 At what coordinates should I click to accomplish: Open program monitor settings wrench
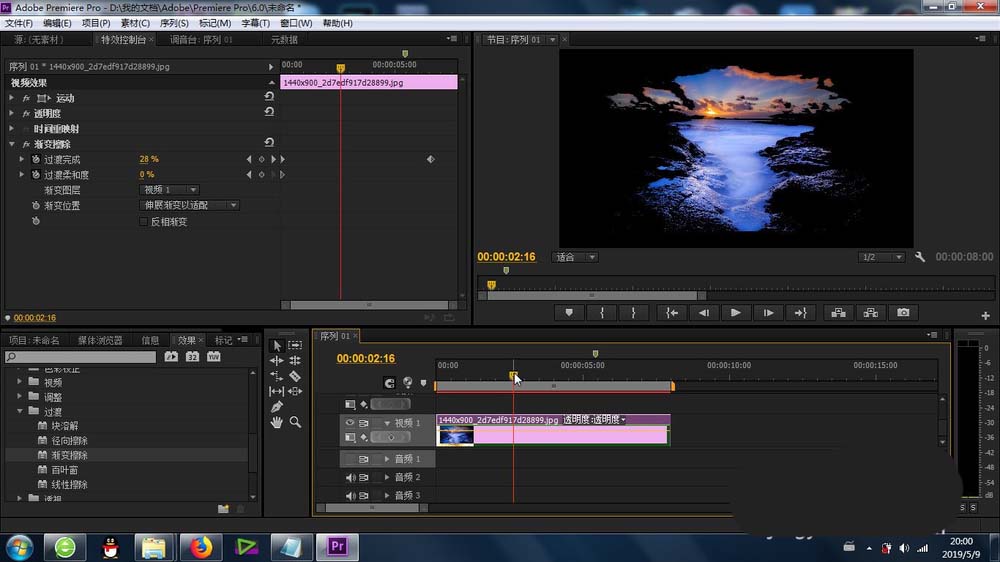click(920, 257)
